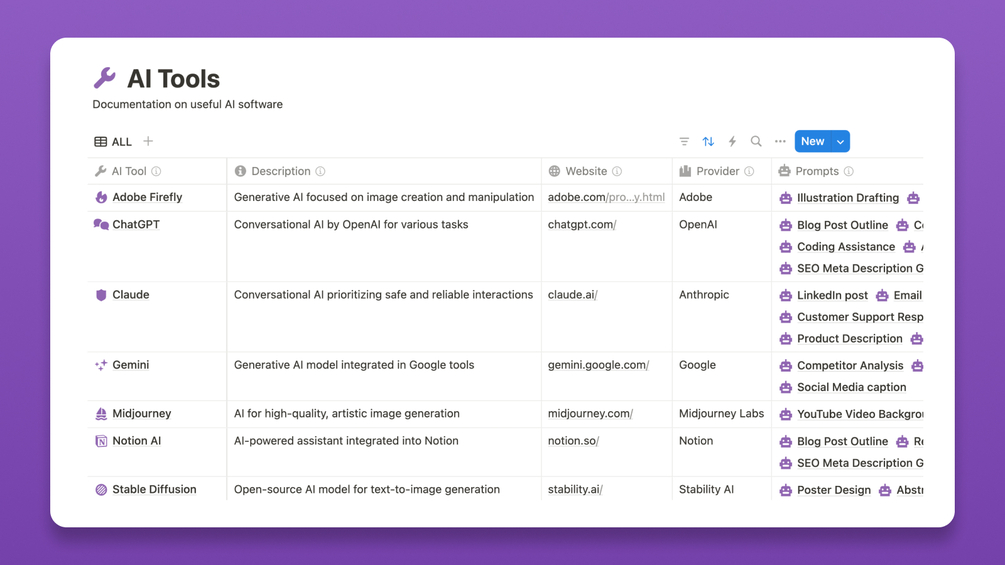Open the Provider column header menu

(x=722, y=171)
